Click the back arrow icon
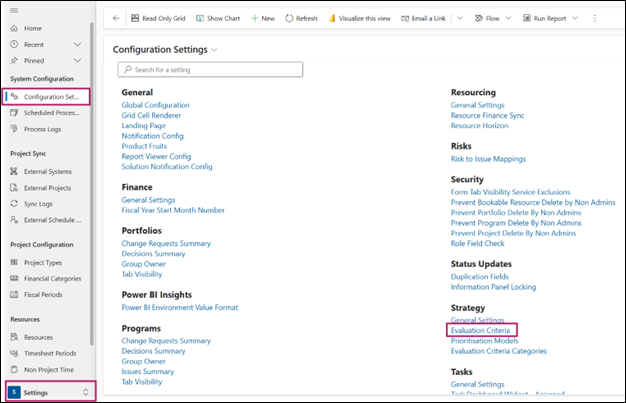The height and width of the screenshot is (403, 626). click(116, 18)
